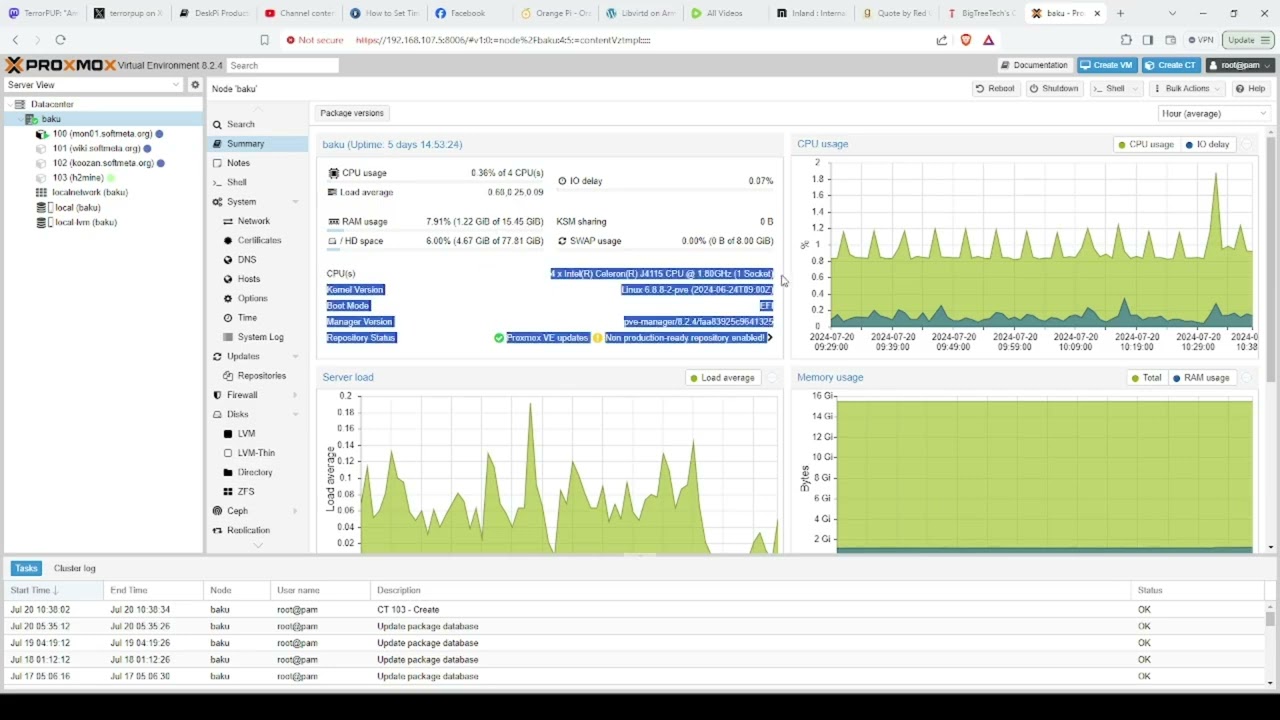
Task: Toggle the IO delay legend entry
Action: (x=1207, y=144)
